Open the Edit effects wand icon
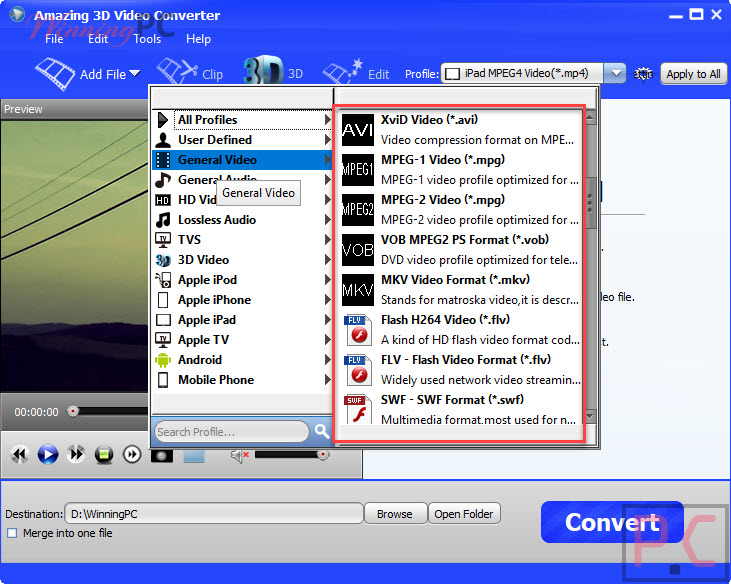Screen dimensions: 731x584 click(x=343, y=72)
